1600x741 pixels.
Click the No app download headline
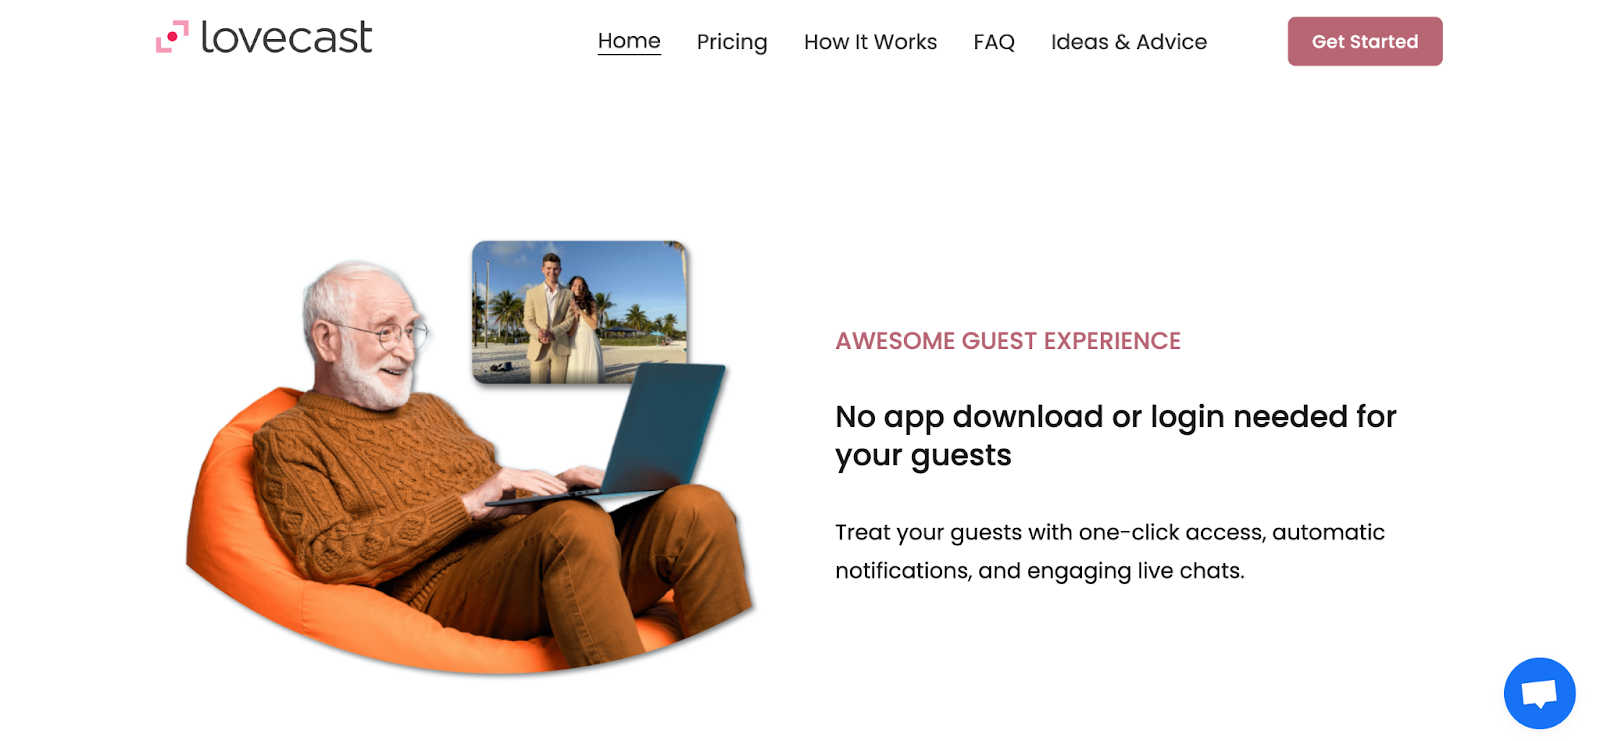tap(1116, 435)
